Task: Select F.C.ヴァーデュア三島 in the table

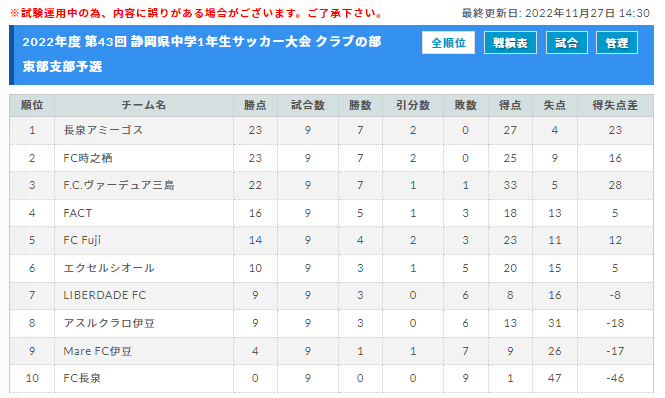Action: (119, 185)
